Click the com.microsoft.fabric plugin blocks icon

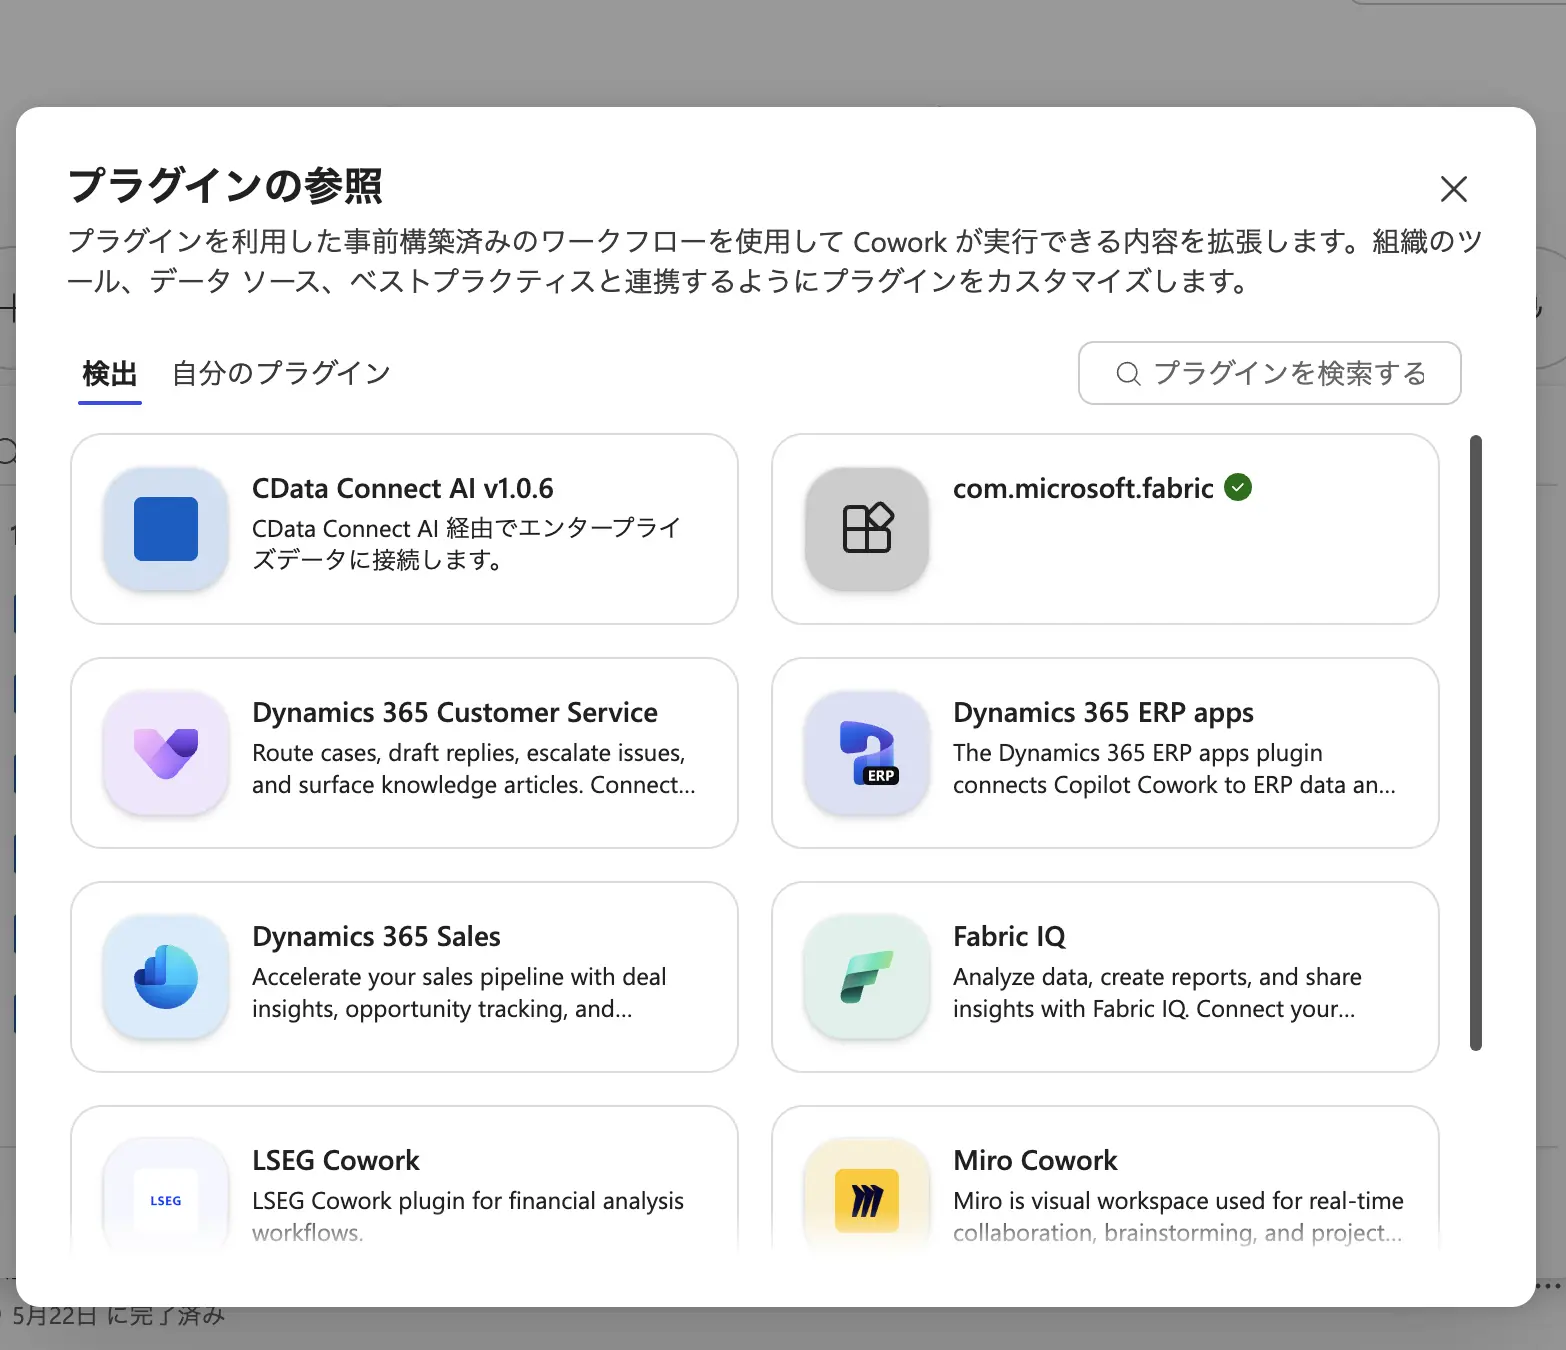[867, 528]
